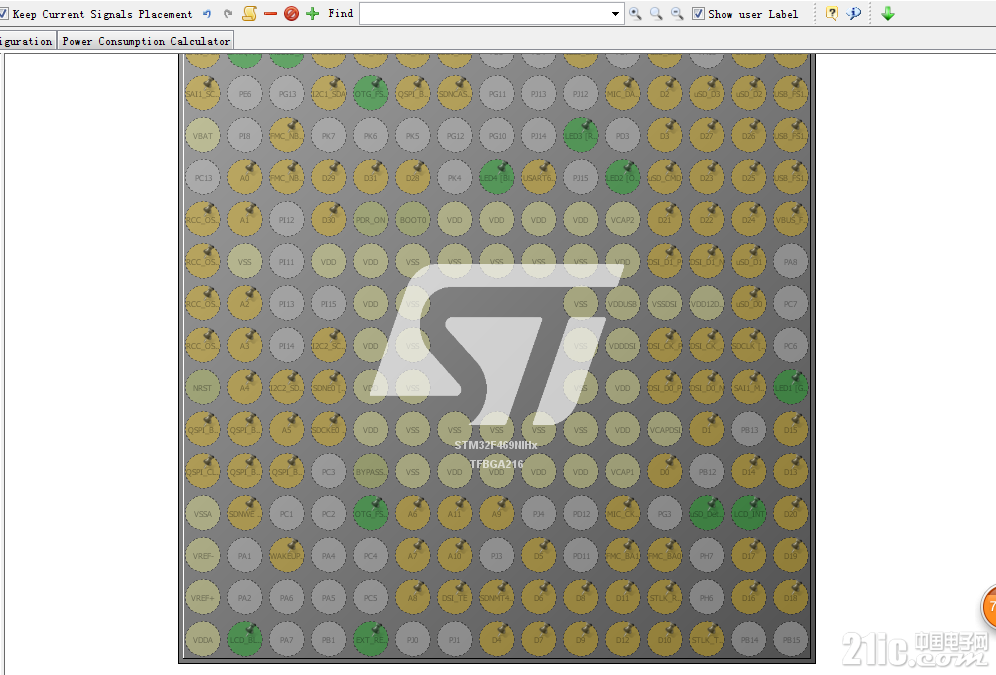Select the green LED1 pin
Image resolution: width=996 pixels, height=675 pixels.
pos(791,388)
